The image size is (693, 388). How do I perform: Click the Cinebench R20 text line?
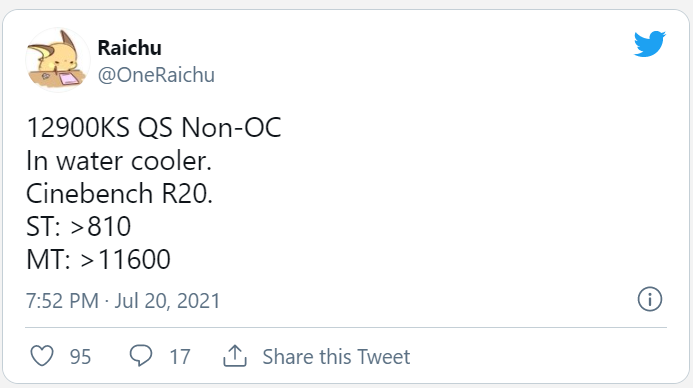[x=119, y=194]
